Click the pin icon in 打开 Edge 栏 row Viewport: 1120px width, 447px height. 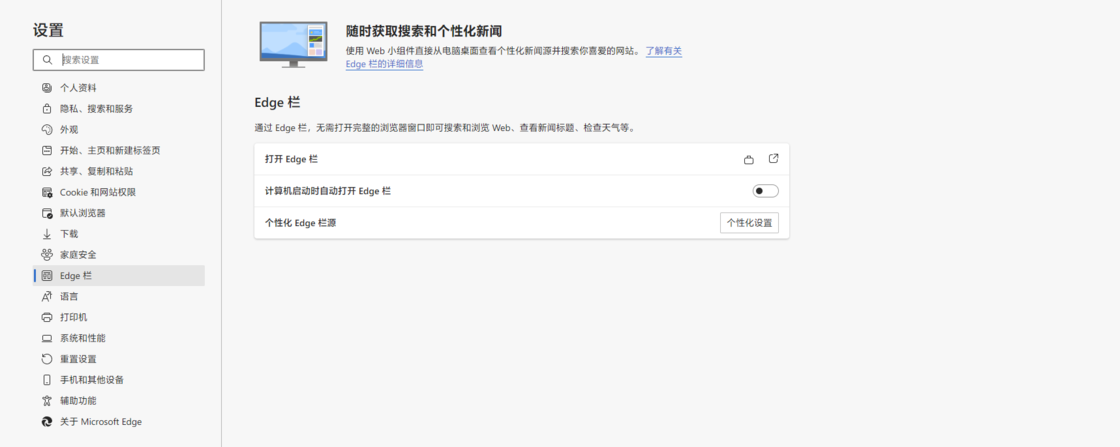[x=748, y=160]
